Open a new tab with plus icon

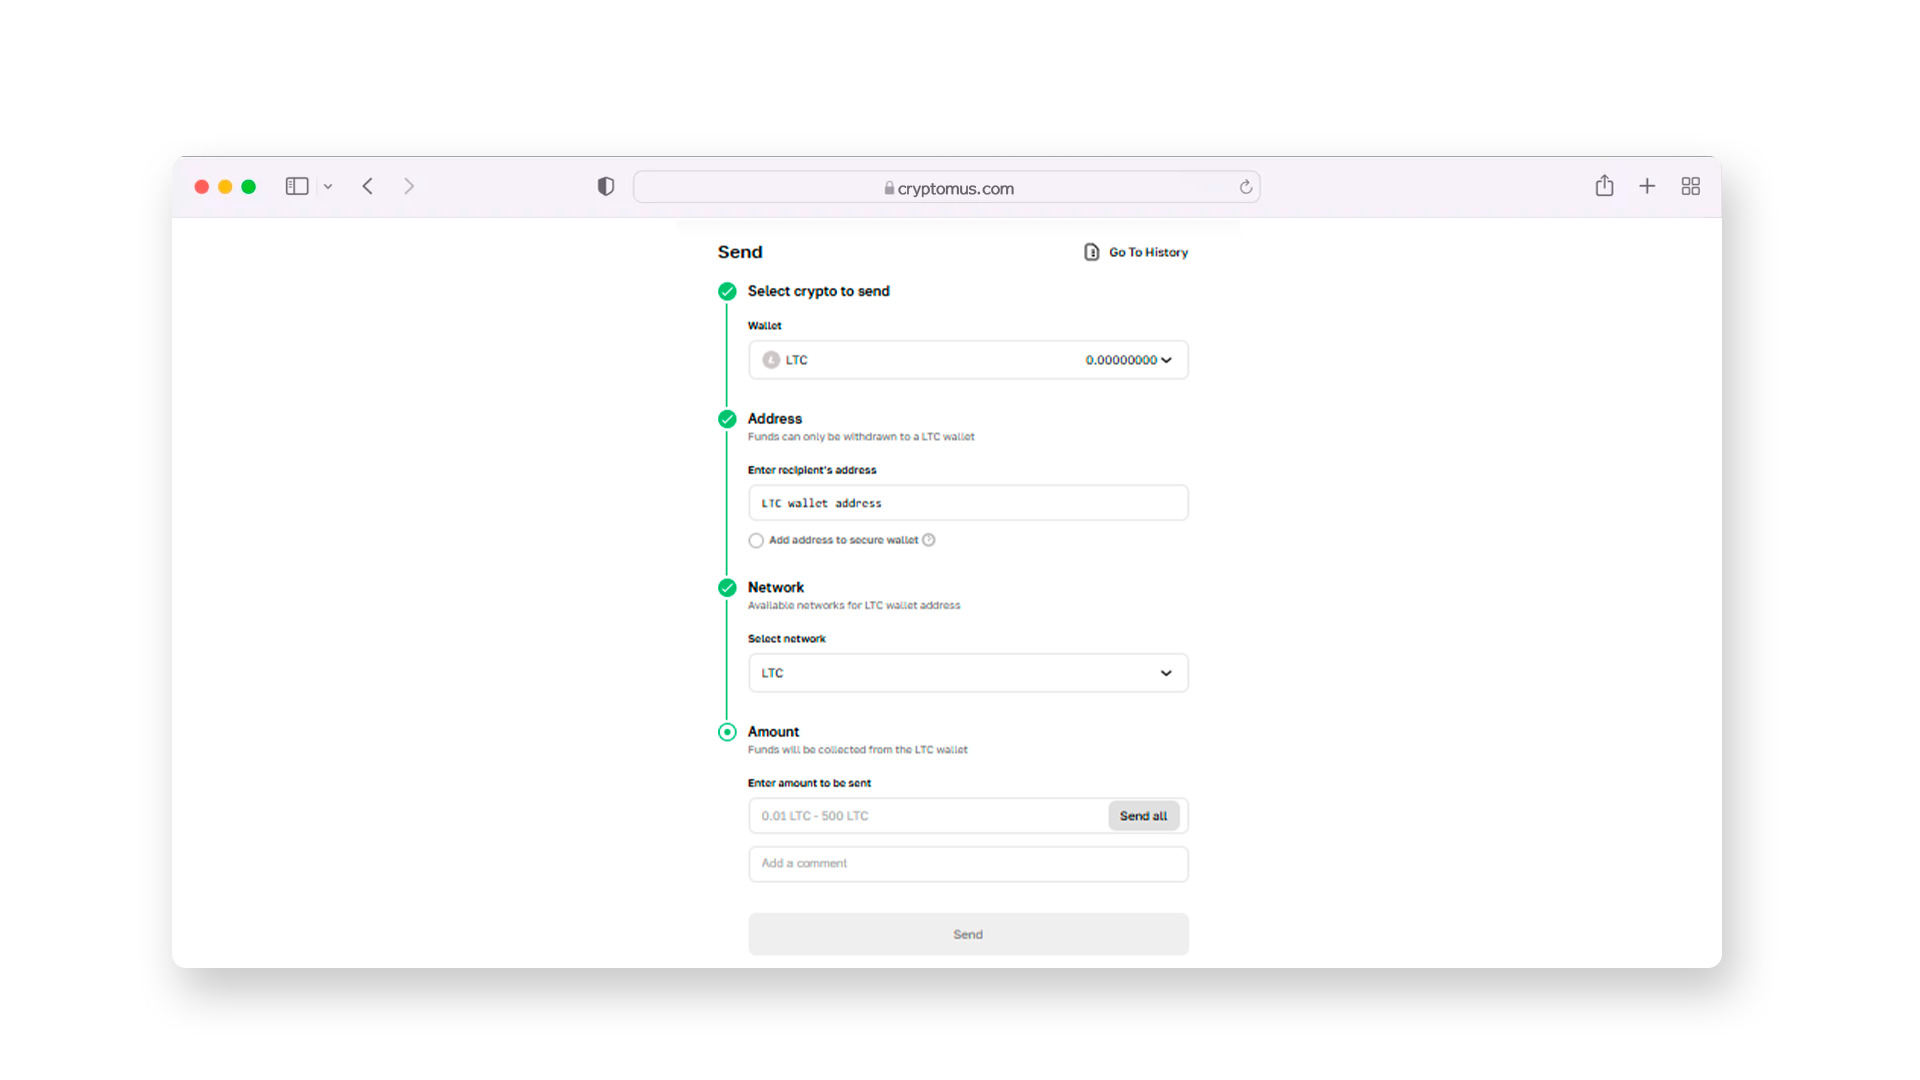pyautogui.click(x=1647, y=186)
